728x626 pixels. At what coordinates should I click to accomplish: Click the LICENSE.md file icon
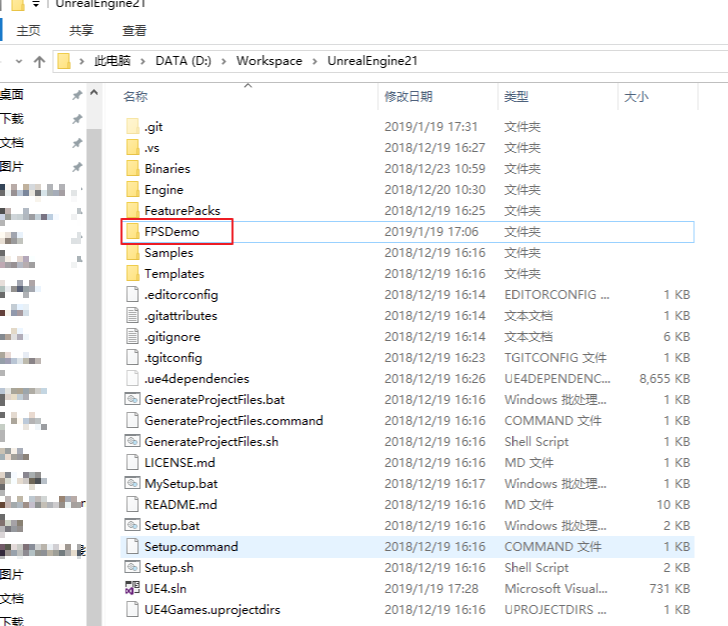coord(133,462)
